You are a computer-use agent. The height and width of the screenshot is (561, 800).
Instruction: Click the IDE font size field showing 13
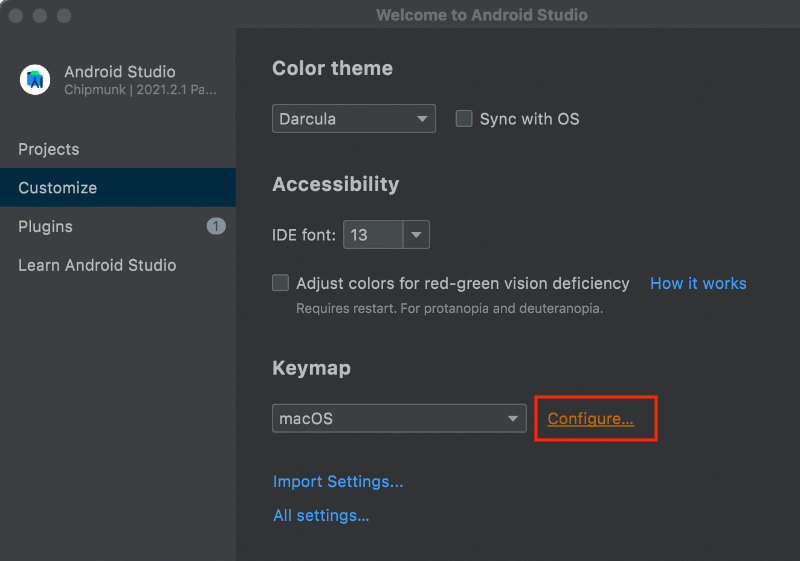pos(373,235)
